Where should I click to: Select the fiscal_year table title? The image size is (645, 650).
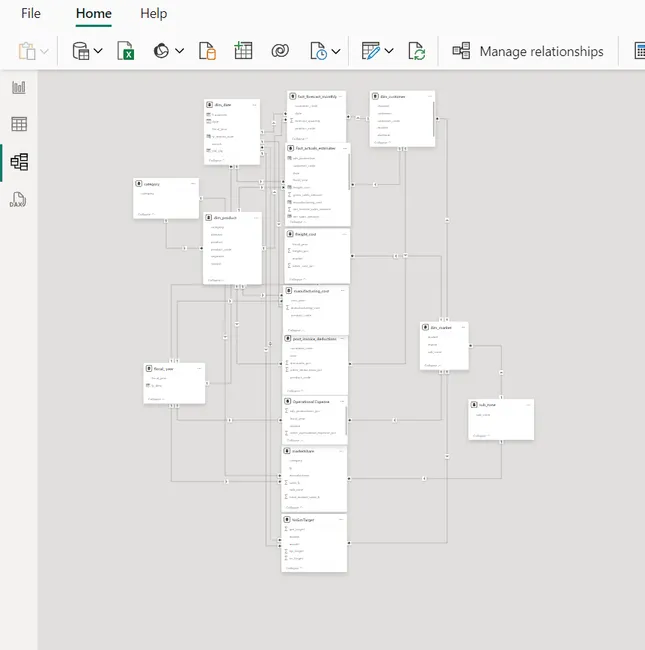click(x=163, y=369)
